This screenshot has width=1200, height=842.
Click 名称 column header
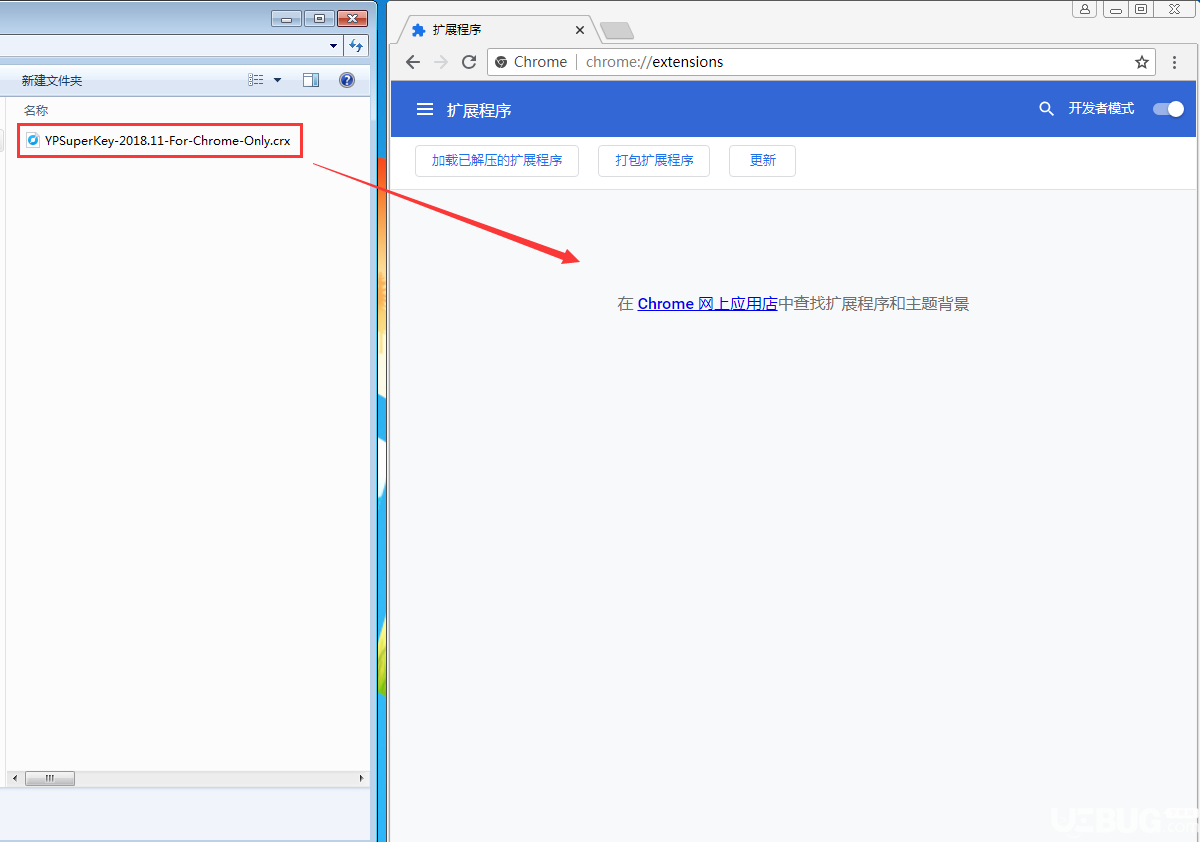[x=36, y=110]
